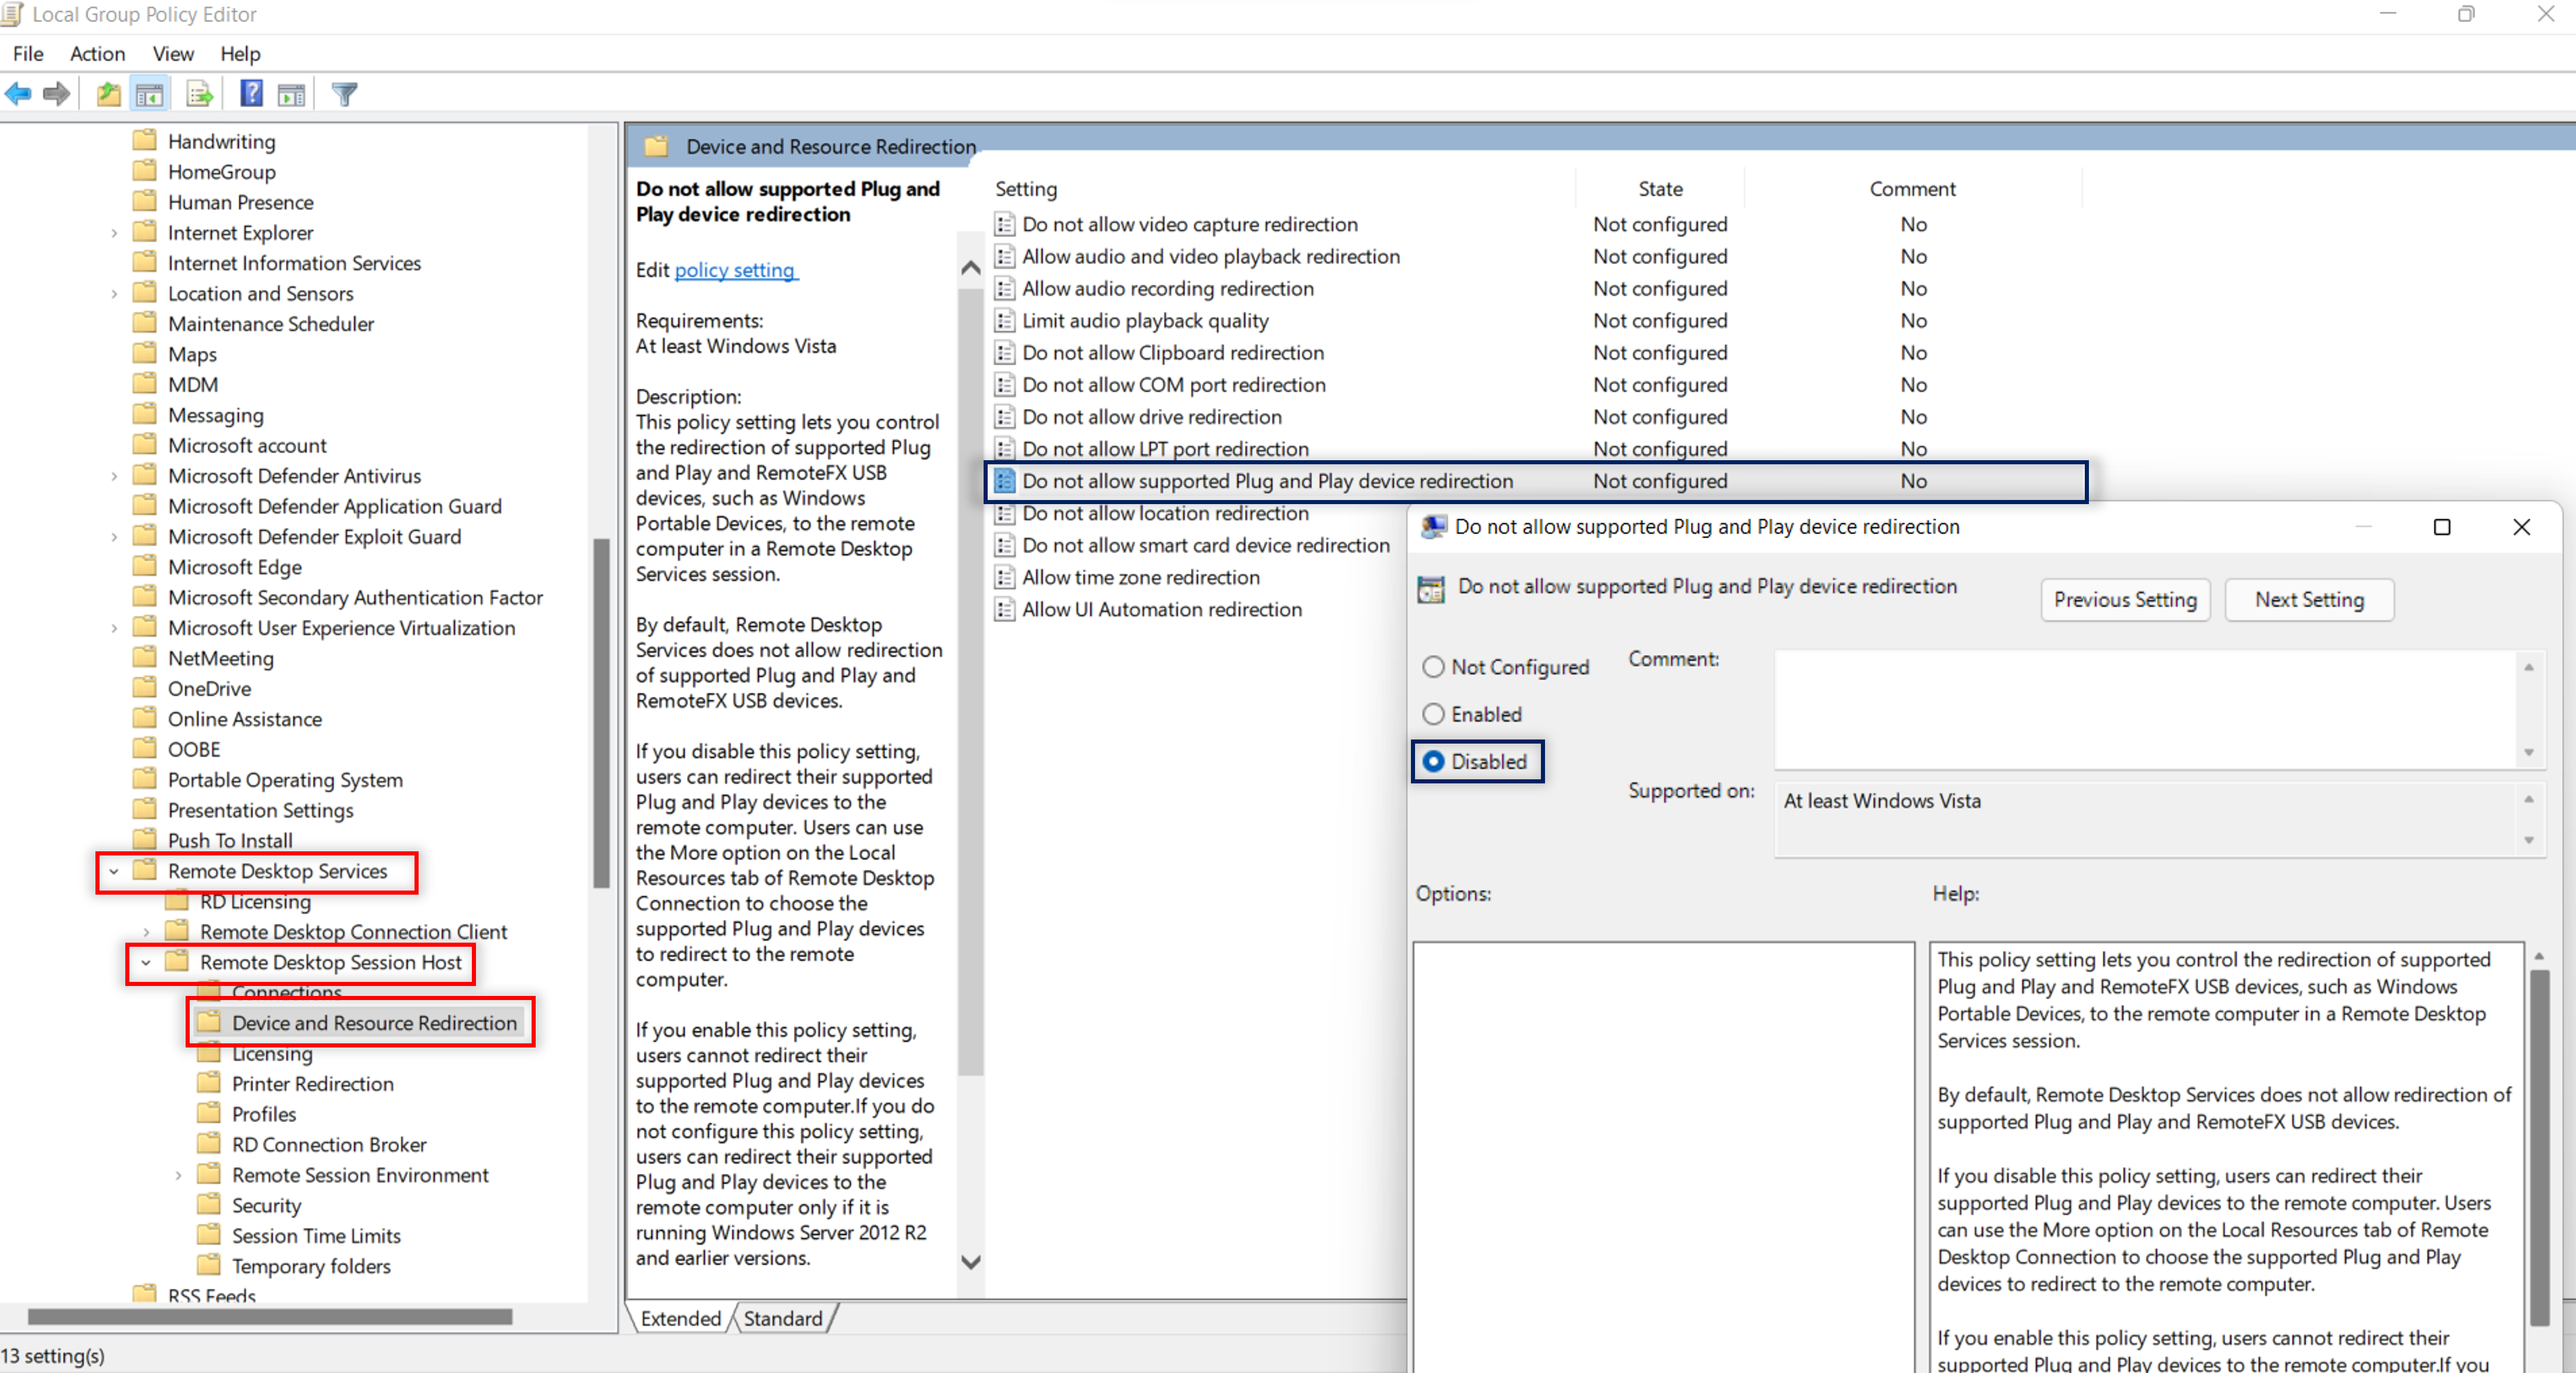Viewport: 2576px width, 1373px height.
Task: Select the Enabled radio button
Action: click(x=1433, y=714)
